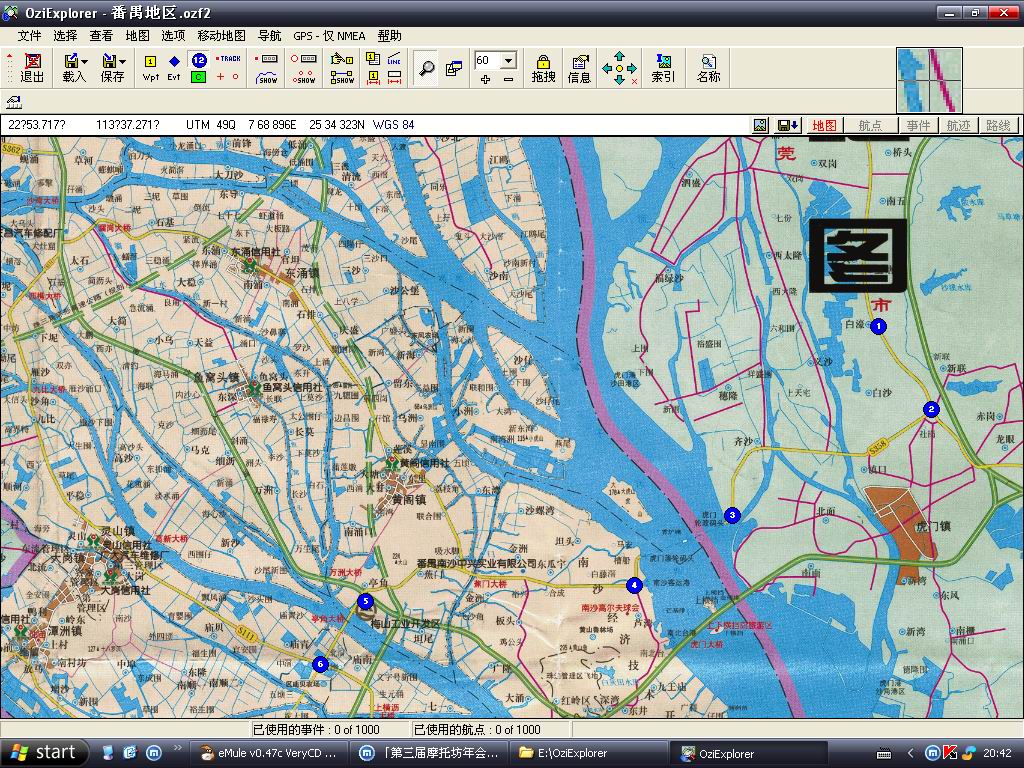Image resolution: width=1024 pixels, height=768 pixels.
Task: Click blue waypoint marker 4 on map
Action: pos(634,585)
